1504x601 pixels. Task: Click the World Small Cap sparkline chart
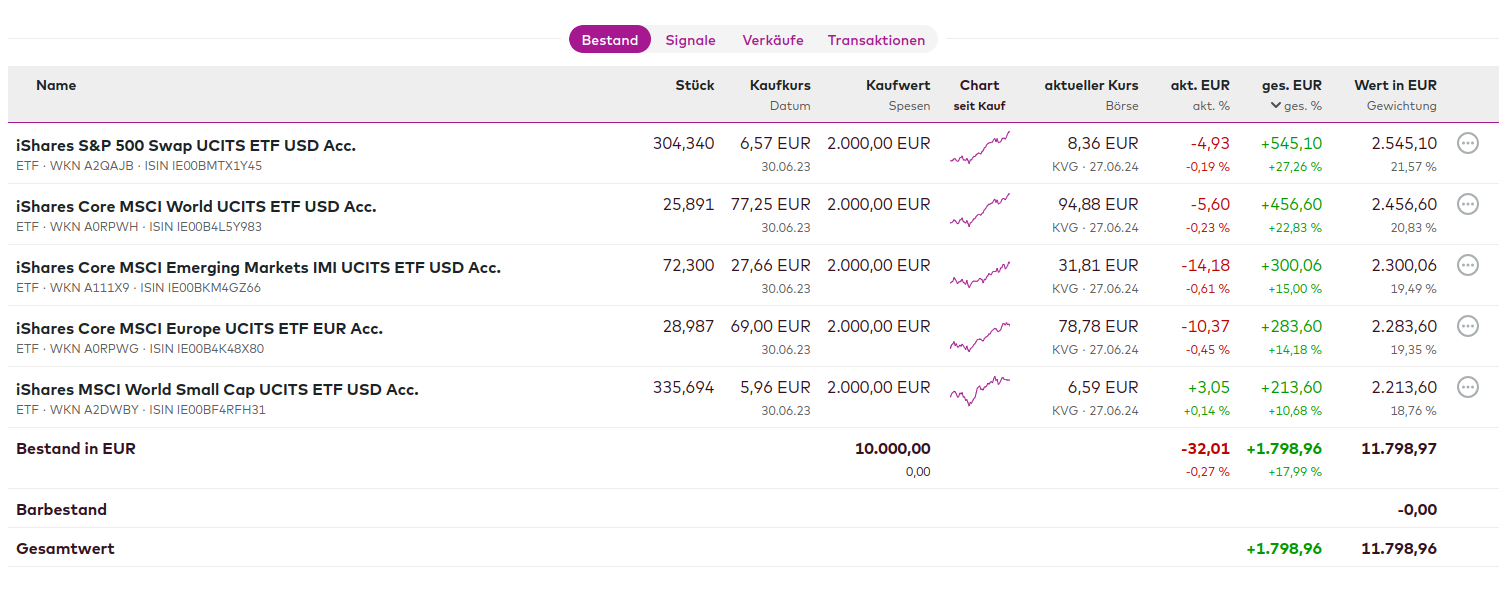coord(979,390)
